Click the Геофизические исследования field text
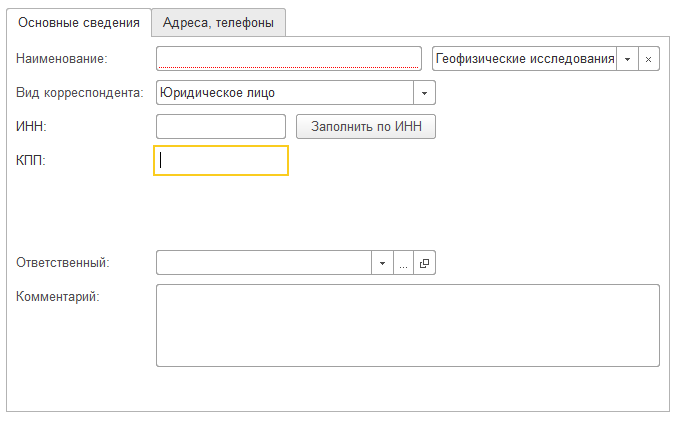Viewport: 677px width, 423px height. (x=525, y=59)
